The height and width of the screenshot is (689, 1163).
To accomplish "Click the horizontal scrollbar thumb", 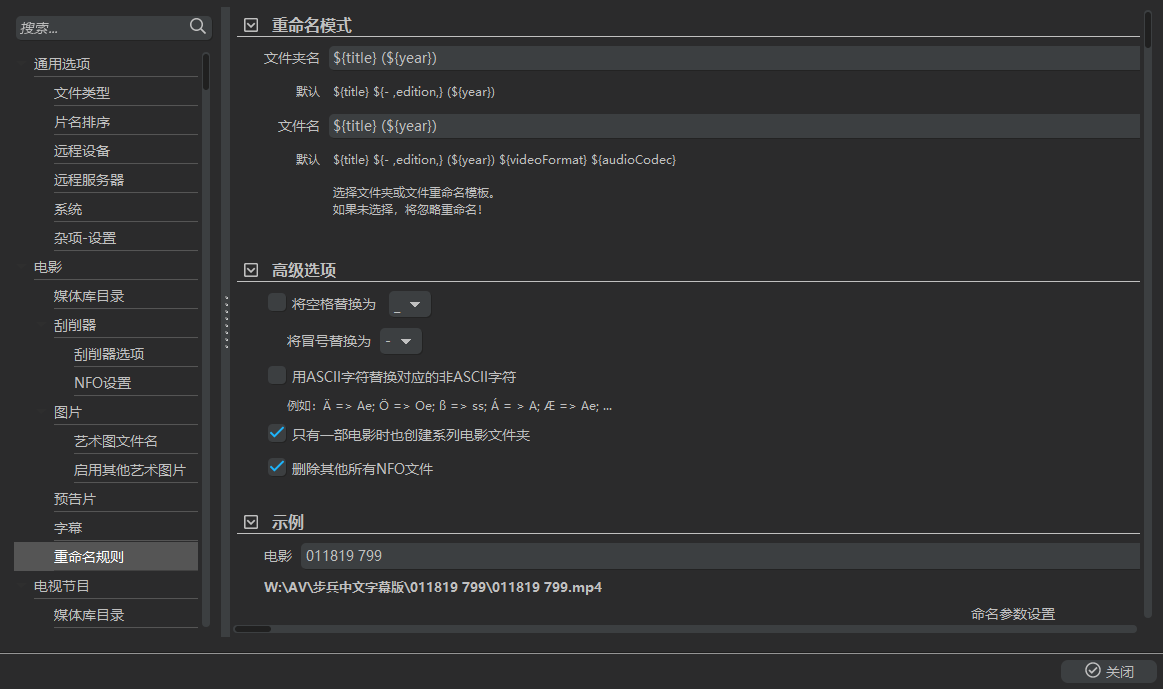I will click(253, 629).
